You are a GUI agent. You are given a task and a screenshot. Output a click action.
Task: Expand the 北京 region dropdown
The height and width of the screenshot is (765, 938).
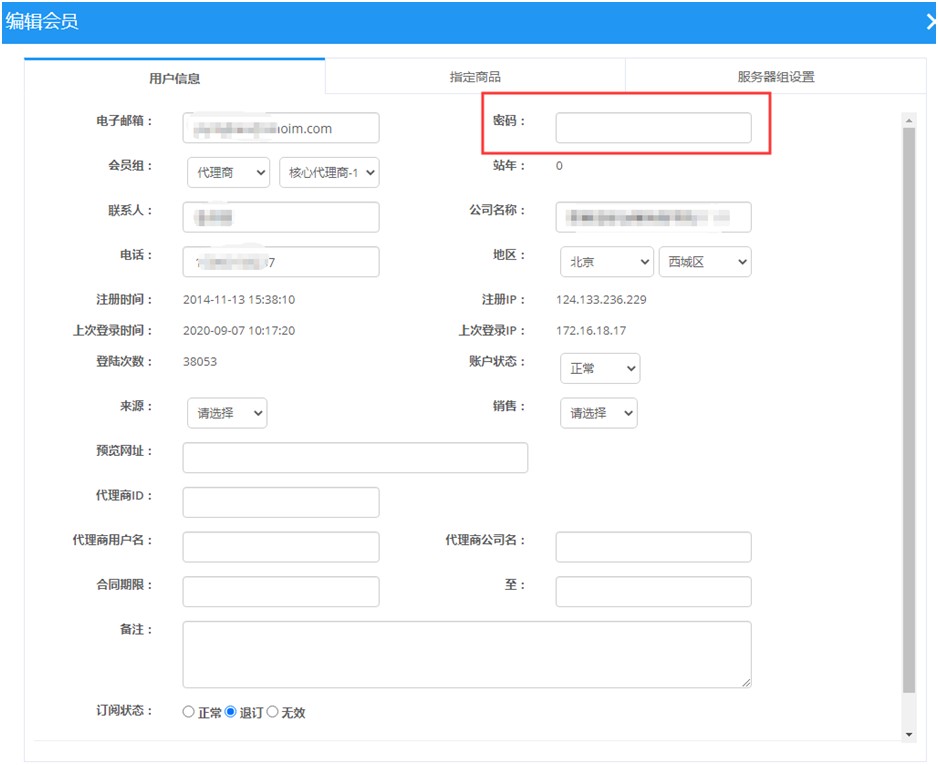pos(606,262)
